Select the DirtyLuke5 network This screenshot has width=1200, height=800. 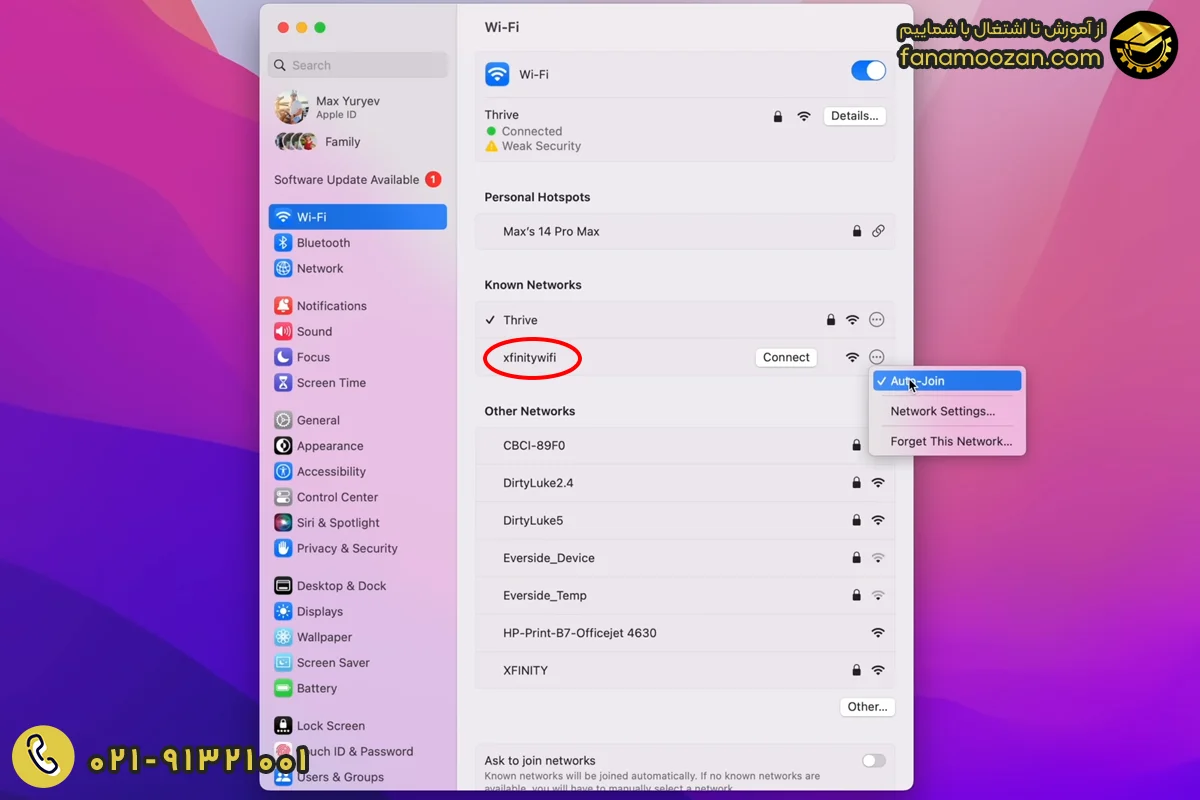(x=684, y=521)
